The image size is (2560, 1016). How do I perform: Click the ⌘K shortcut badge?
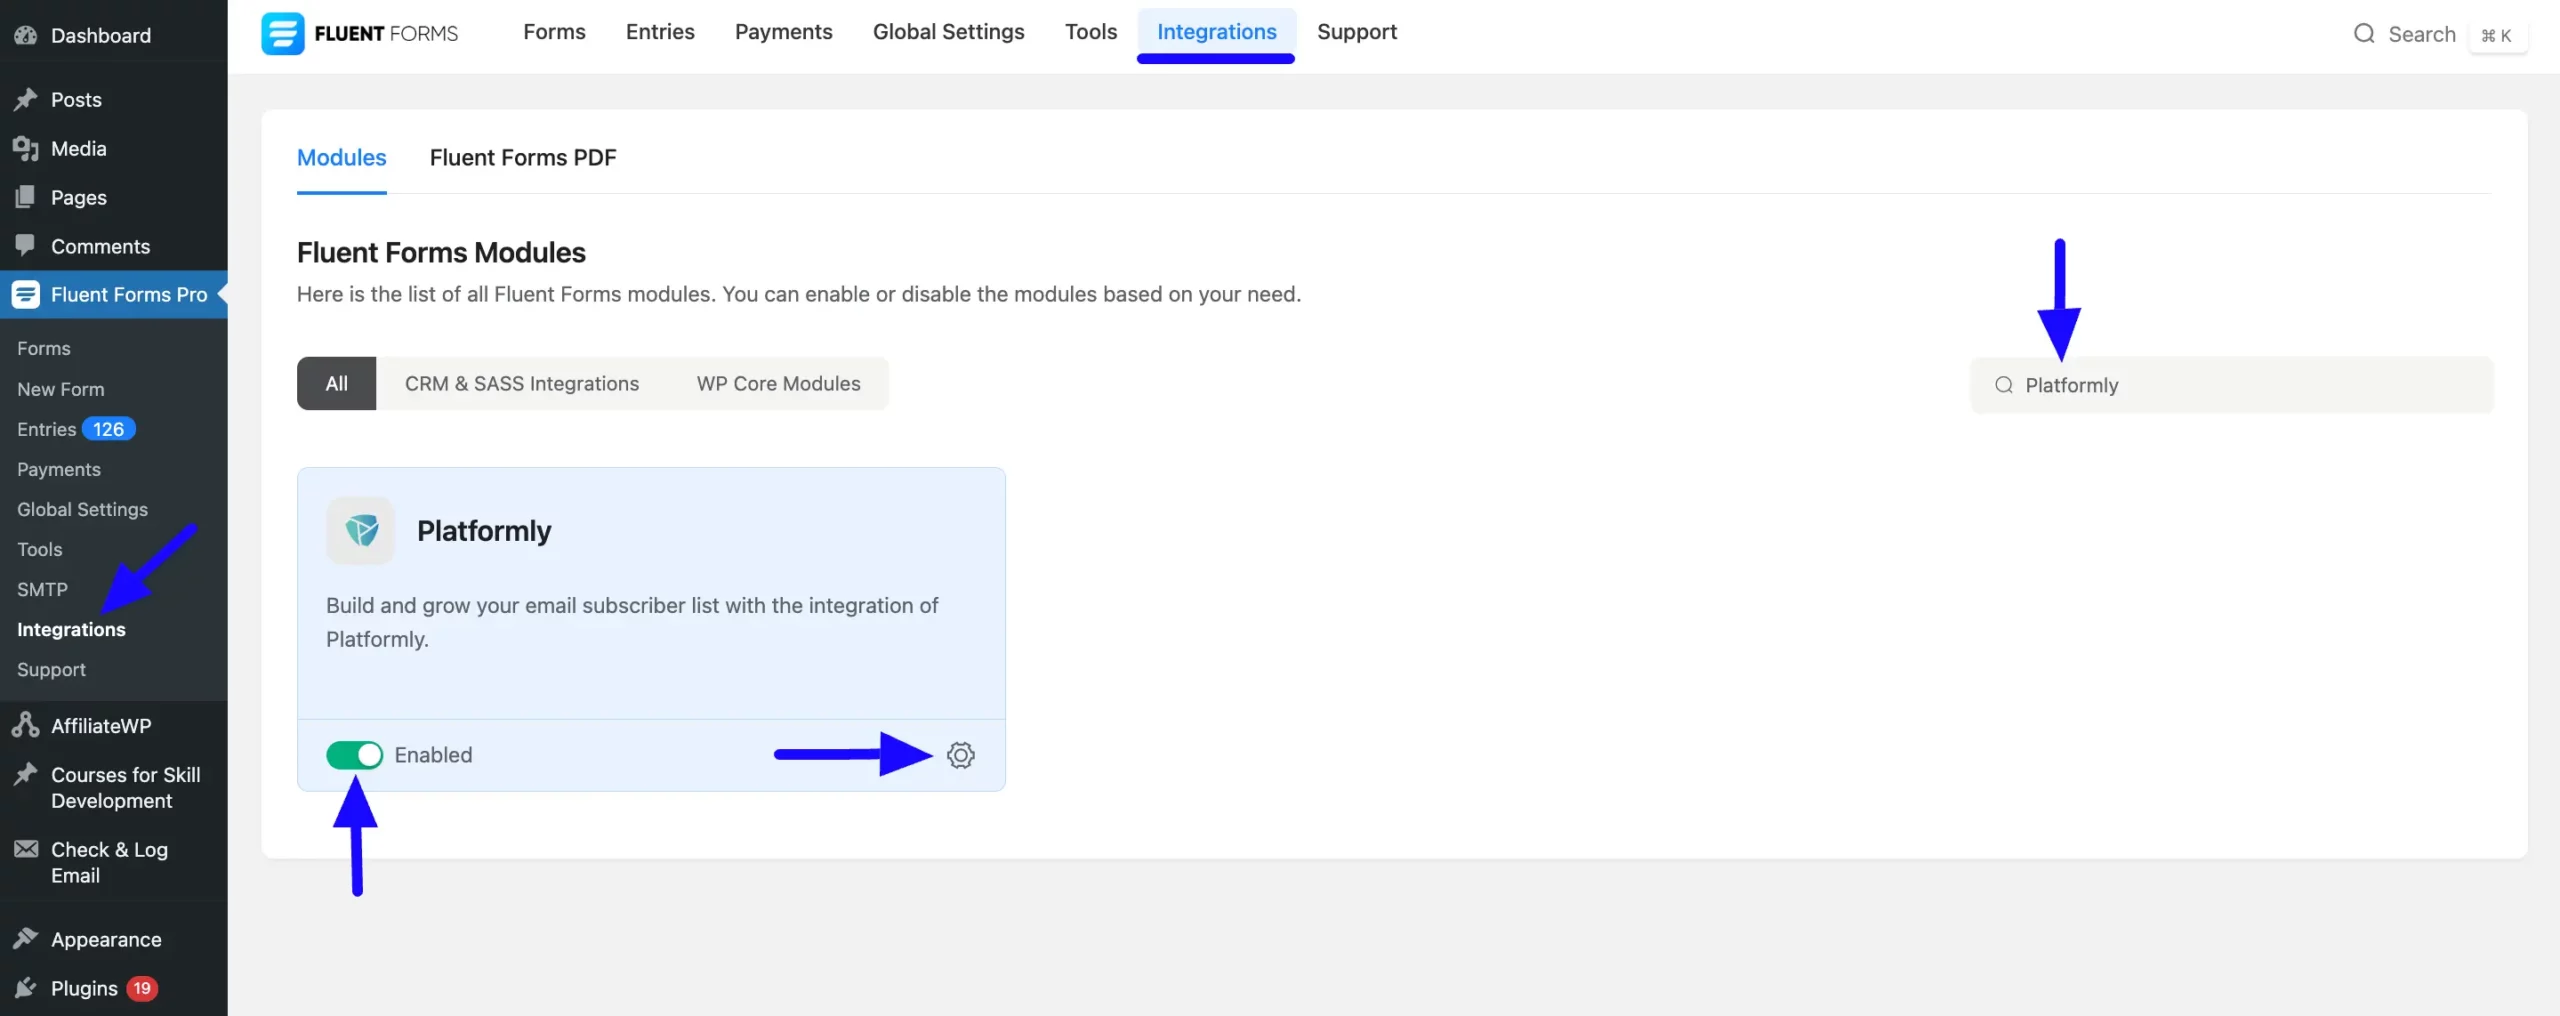(2496, 35)
